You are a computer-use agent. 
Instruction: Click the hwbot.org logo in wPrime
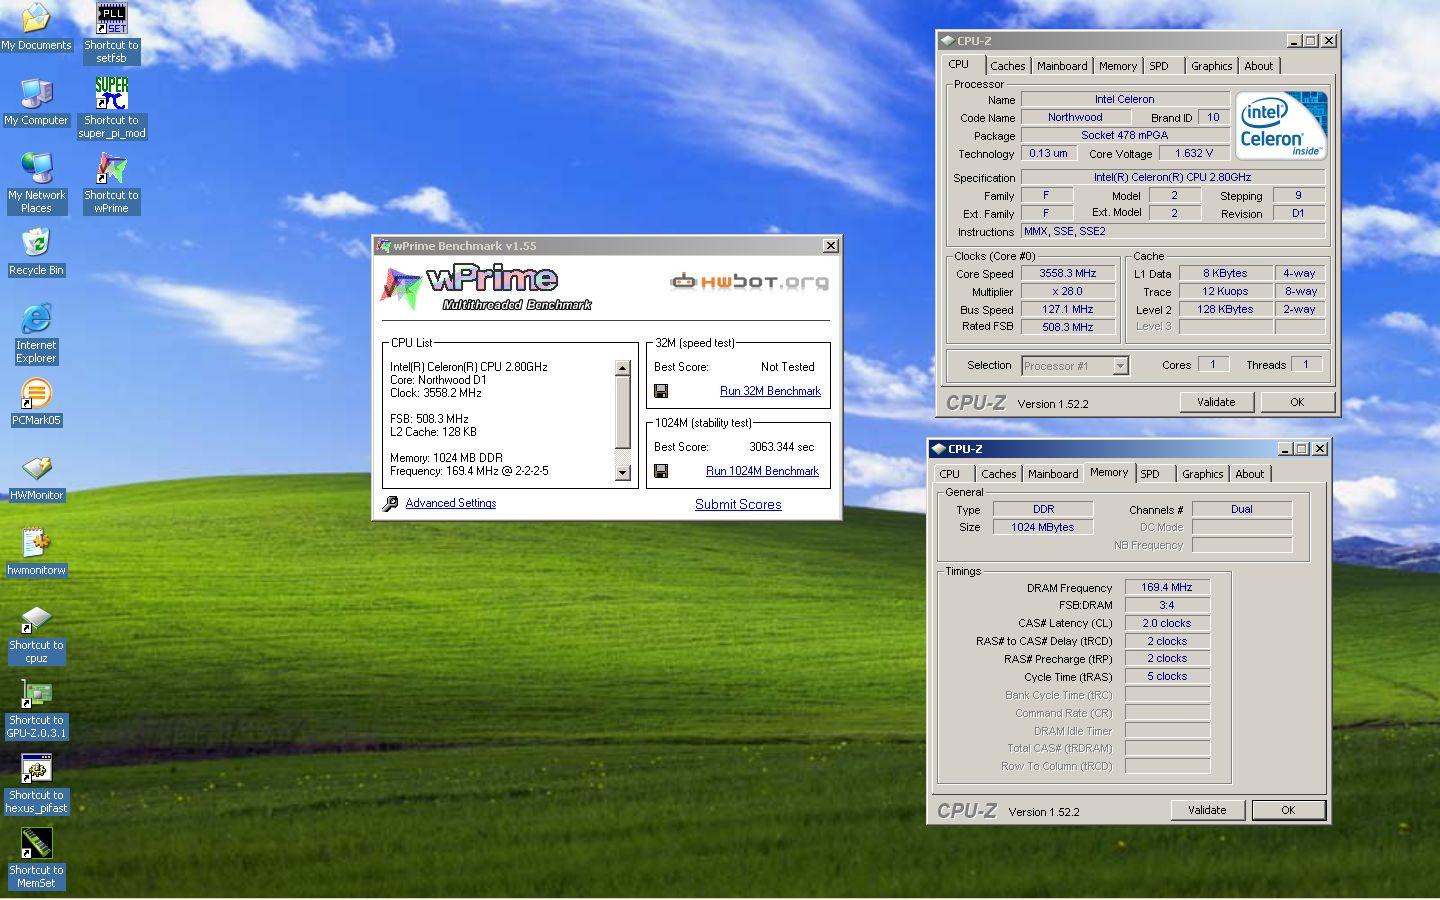[x=749, y=282]
